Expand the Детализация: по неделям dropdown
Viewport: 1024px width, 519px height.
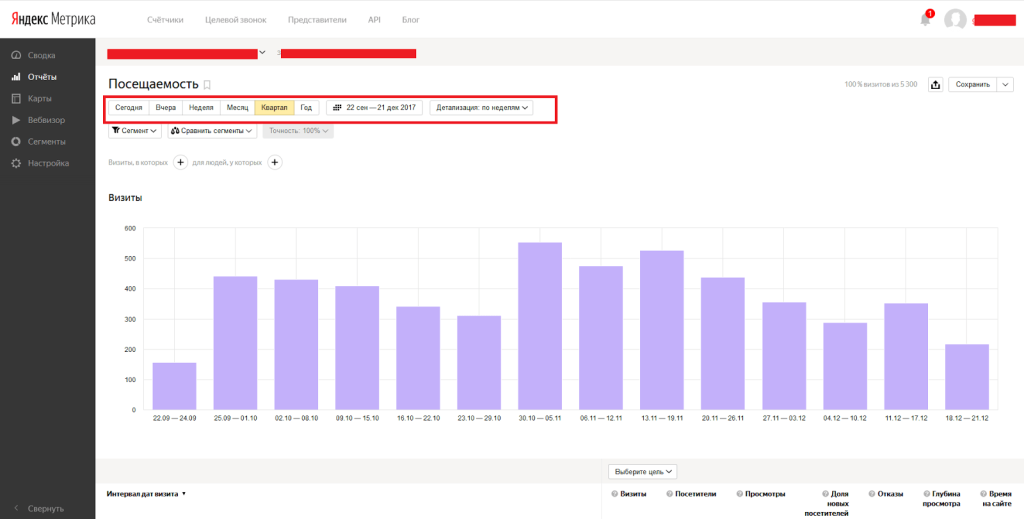click(x=482, y=107)
